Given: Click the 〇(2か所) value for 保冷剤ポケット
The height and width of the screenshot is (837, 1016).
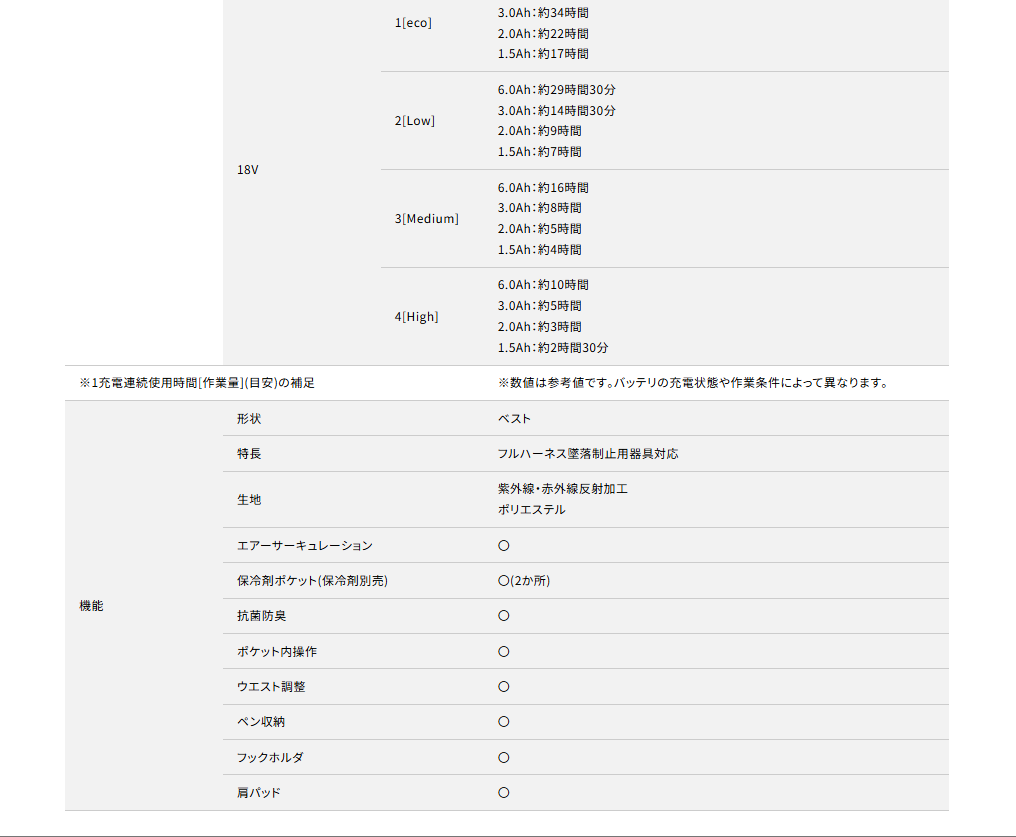Looking at the screenshot, I should [x=523, y=581].
